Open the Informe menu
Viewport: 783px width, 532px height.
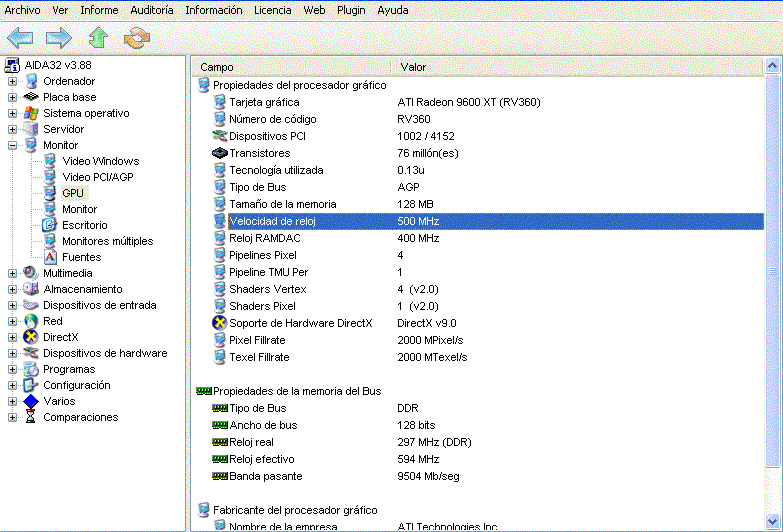[99, 10]
